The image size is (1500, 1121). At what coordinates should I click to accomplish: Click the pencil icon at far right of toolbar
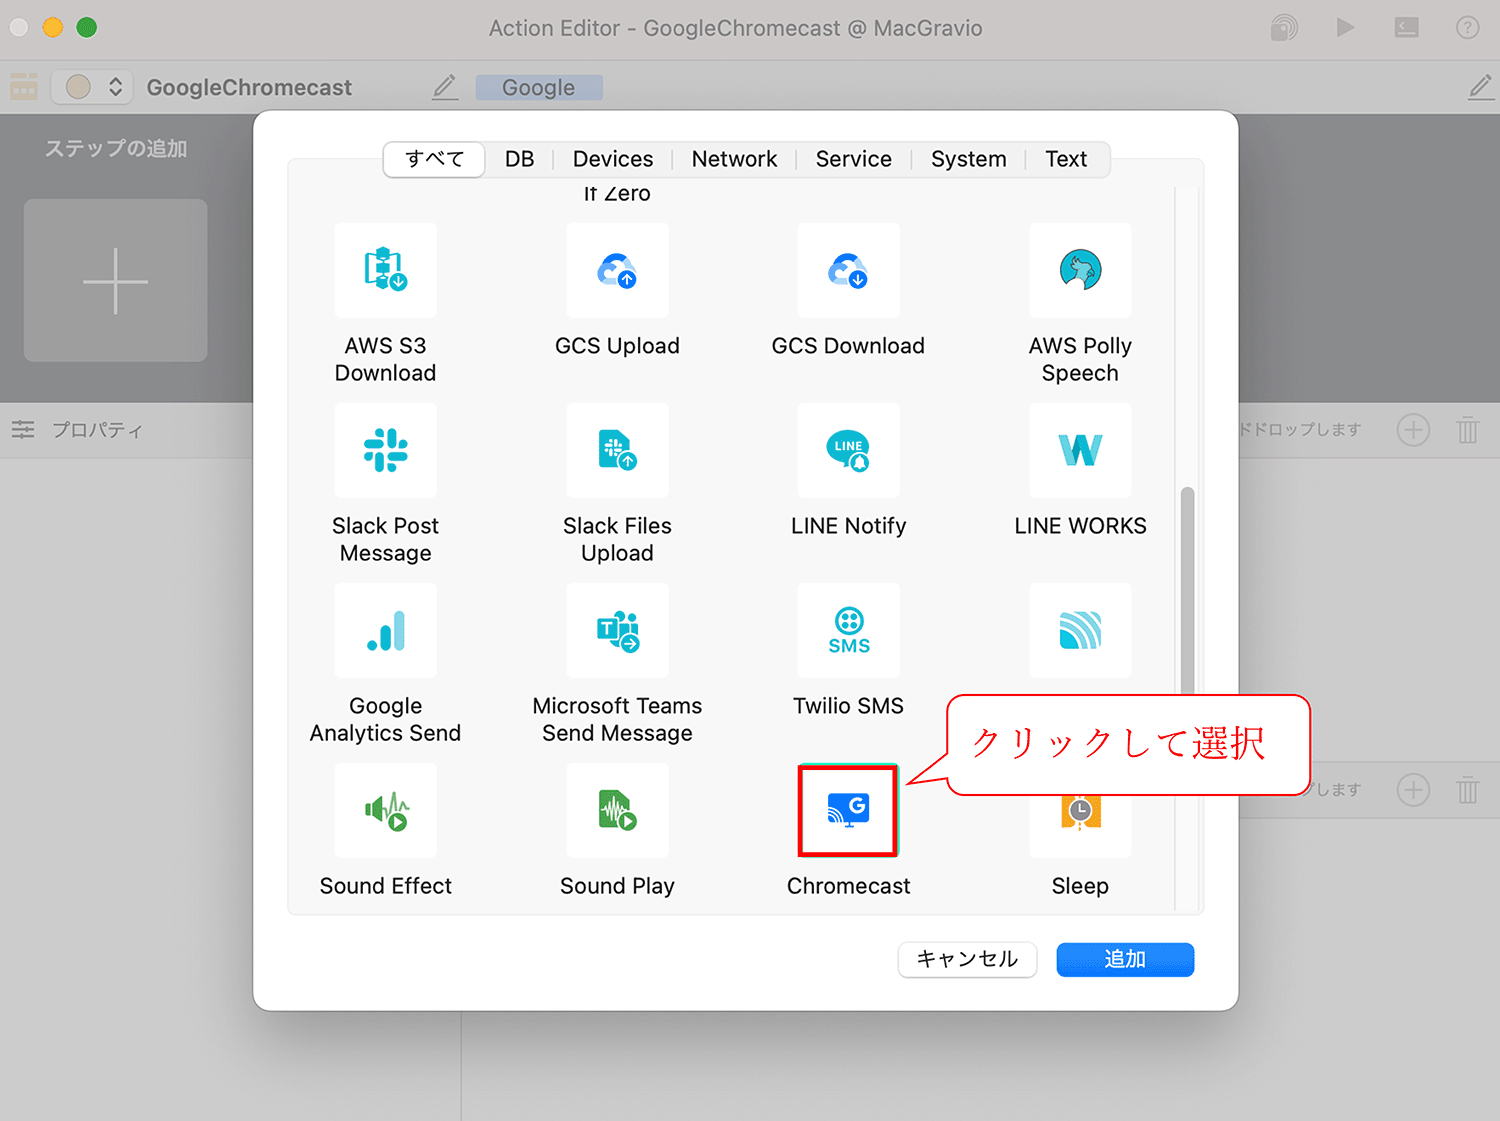coord(1480,87)
